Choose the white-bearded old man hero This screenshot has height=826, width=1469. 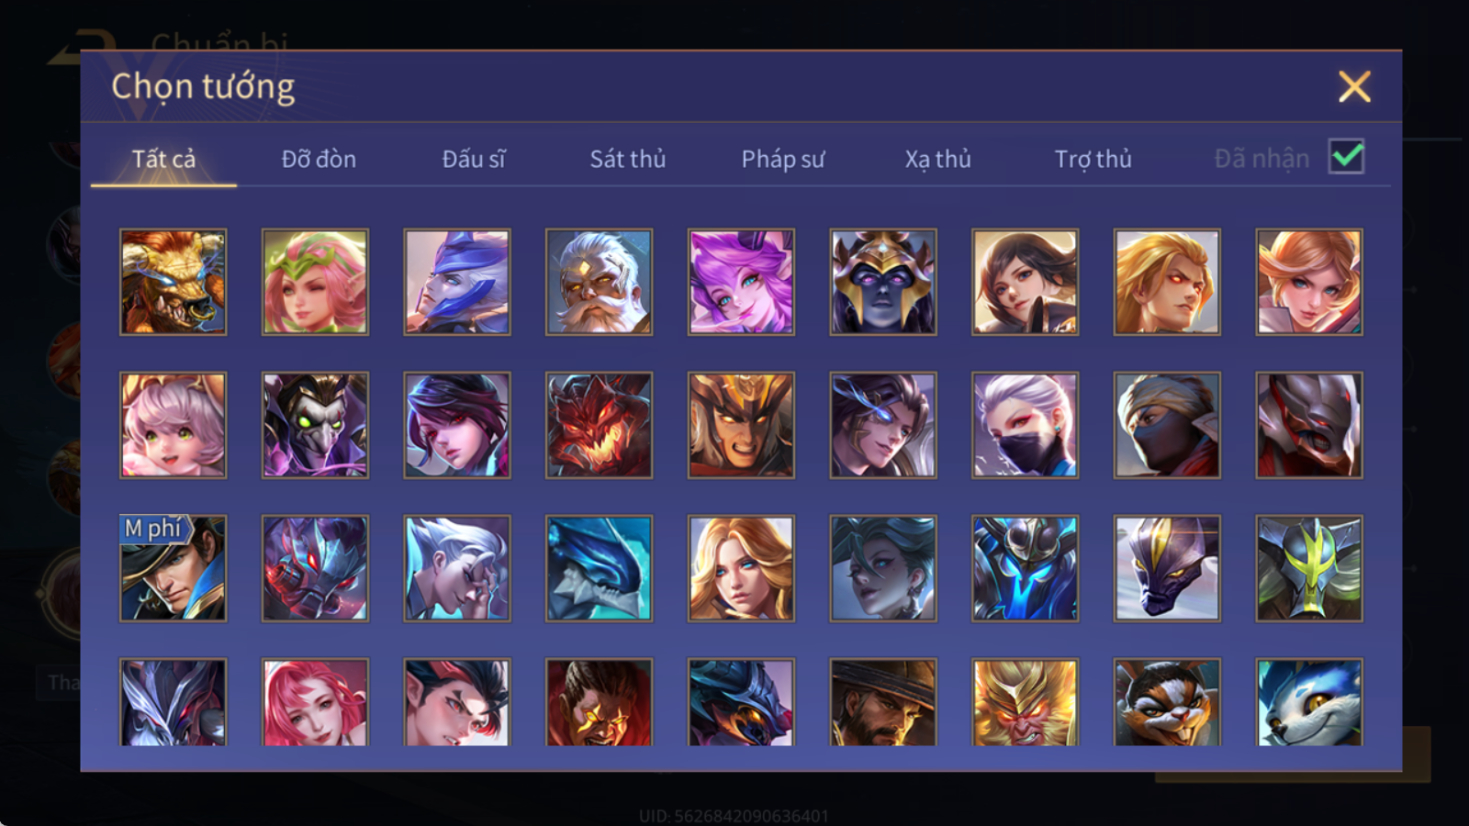[x=599, y=282]
